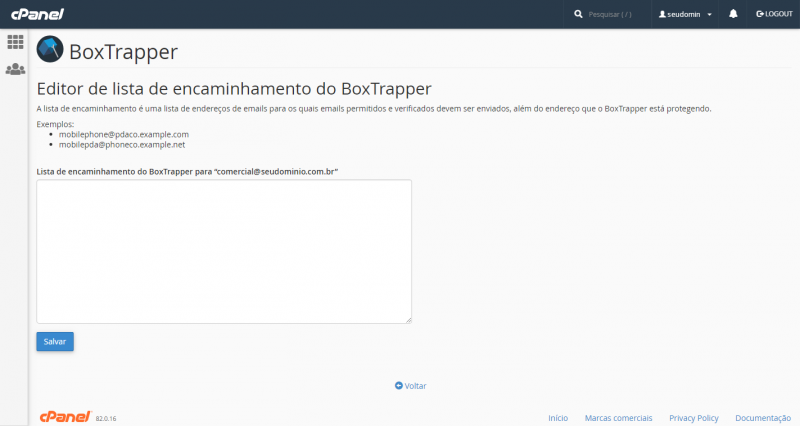Viewport: 800px width, 426px height.
Task: Click the Salvar button
Action: pos(55,342)
